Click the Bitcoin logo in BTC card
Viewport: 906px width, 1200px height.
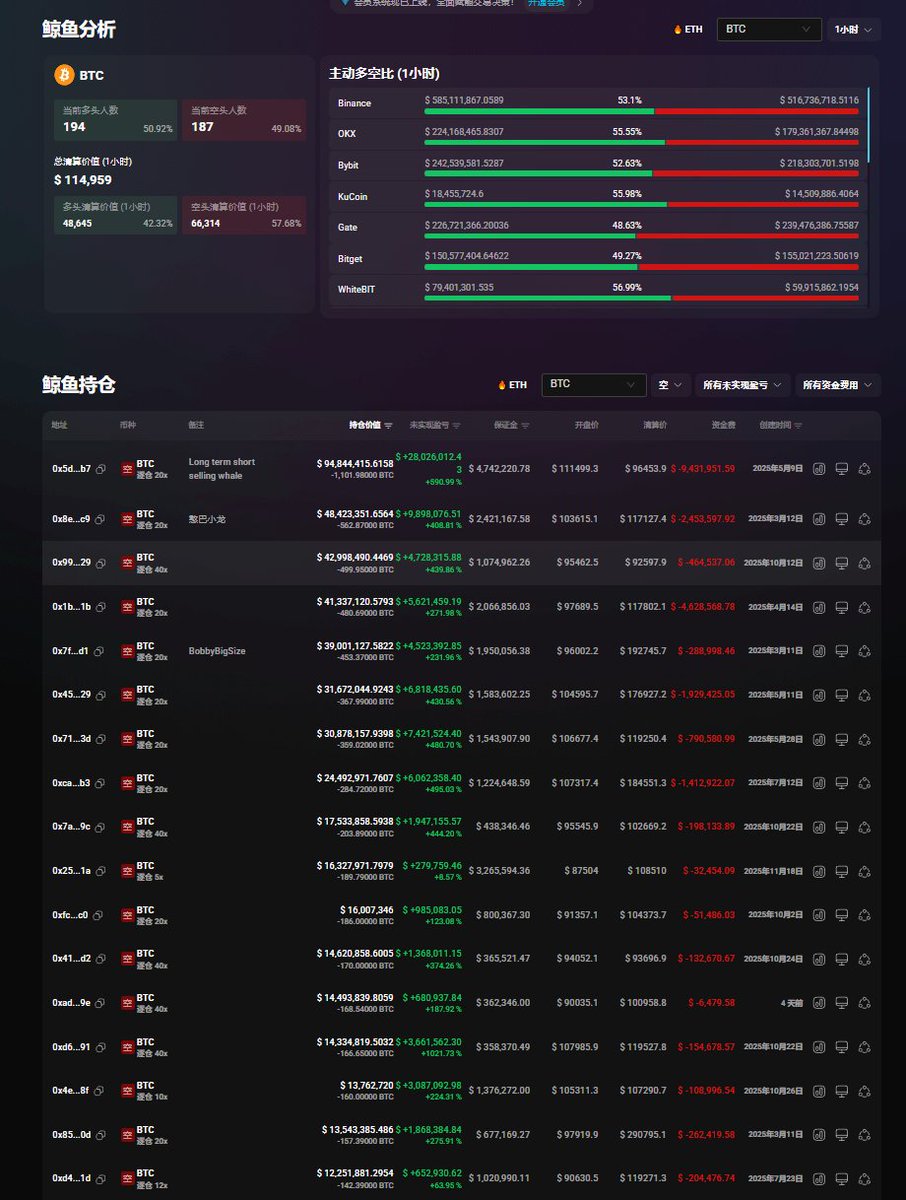pyautogui.click(x=64, y=75)
